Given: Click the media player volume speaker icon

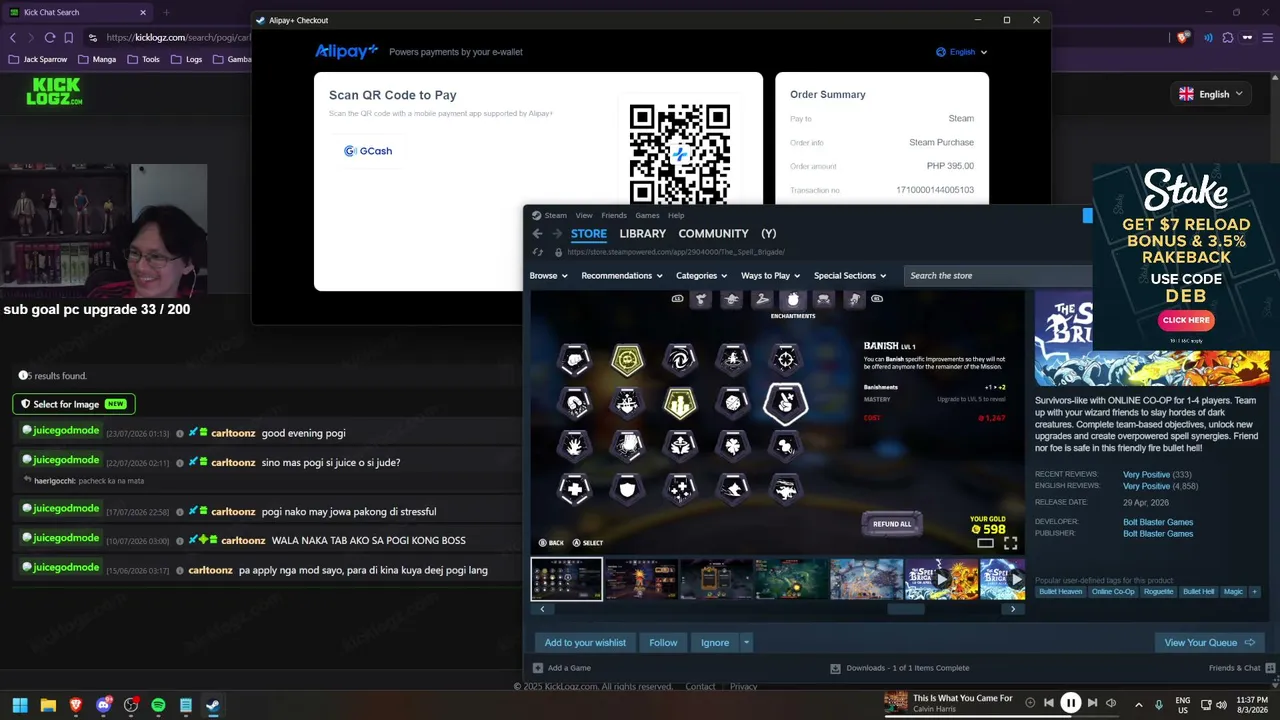Looking at the screenshot, I should click(1111, 703).
